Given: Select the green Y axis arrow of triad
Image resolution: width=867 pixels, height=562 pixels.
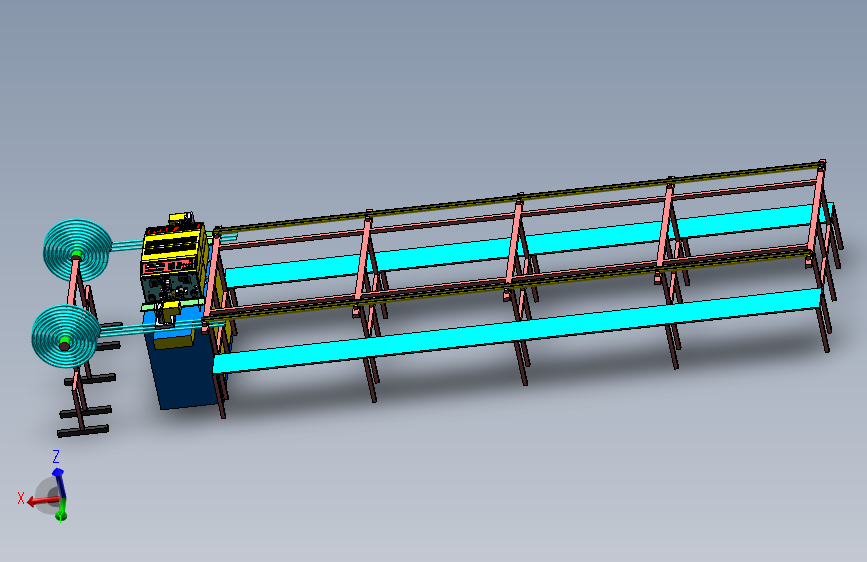Looking at the screenshot, I should [61, 509].
